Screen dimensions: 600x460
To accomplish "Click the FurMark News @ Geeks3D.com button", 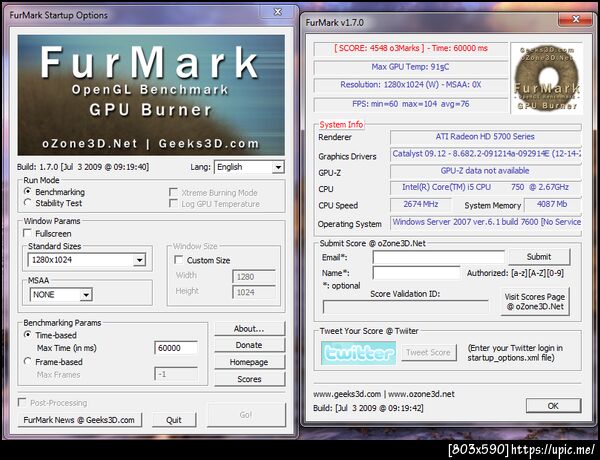I will coord(80,420).
